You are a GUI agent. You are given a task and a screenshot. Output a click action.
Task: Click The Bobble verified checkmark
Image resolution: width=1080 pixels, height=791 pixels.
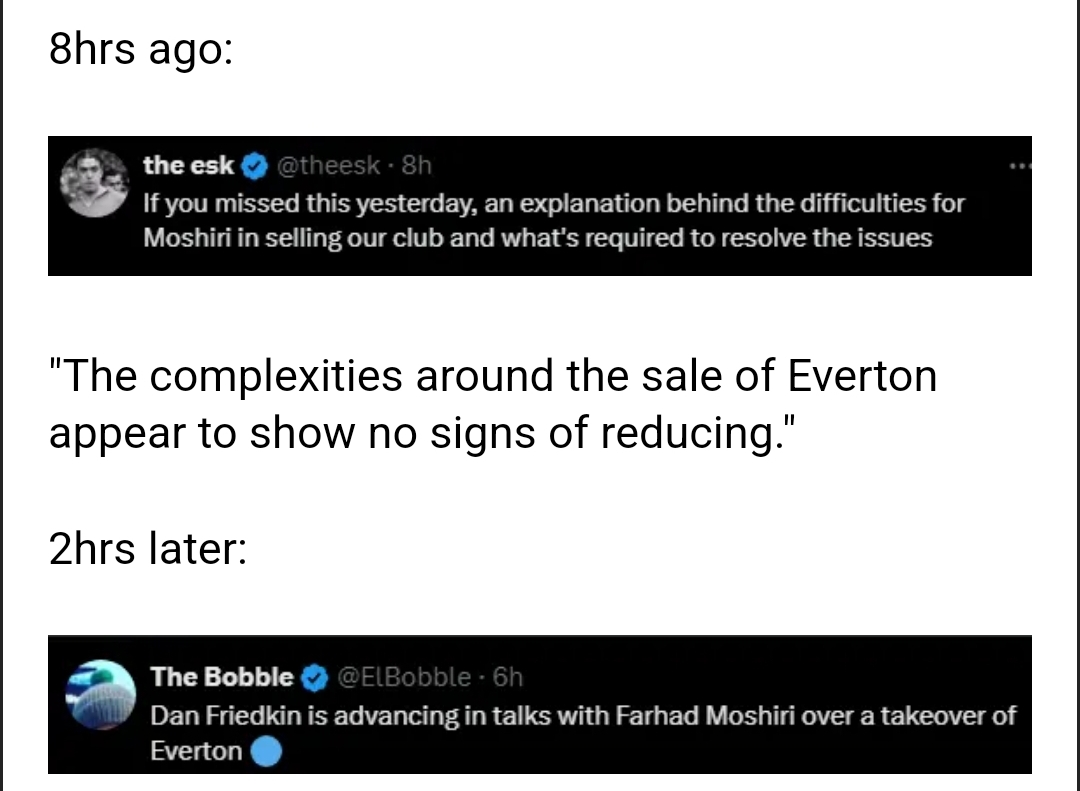click(314, 677)
